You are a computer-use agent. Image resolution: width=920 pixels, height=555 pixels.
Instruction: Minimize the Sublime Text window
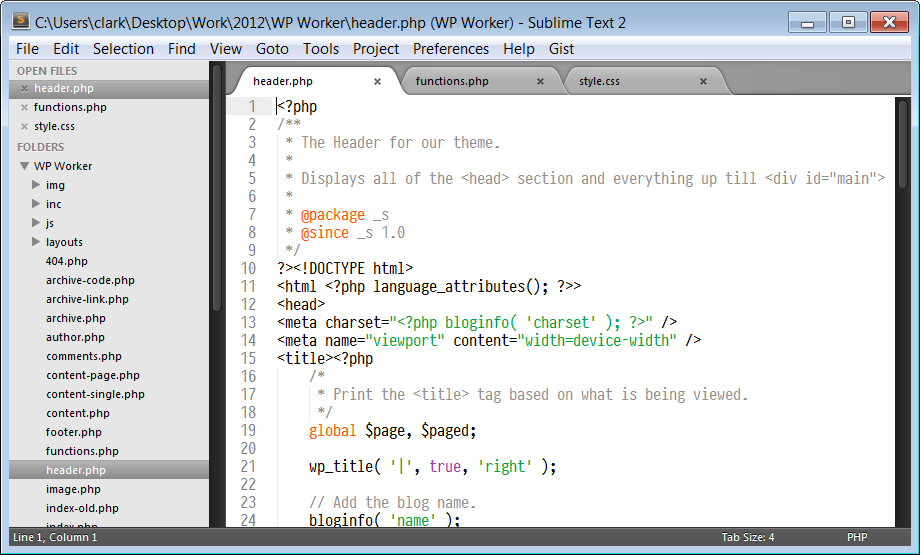807,23
